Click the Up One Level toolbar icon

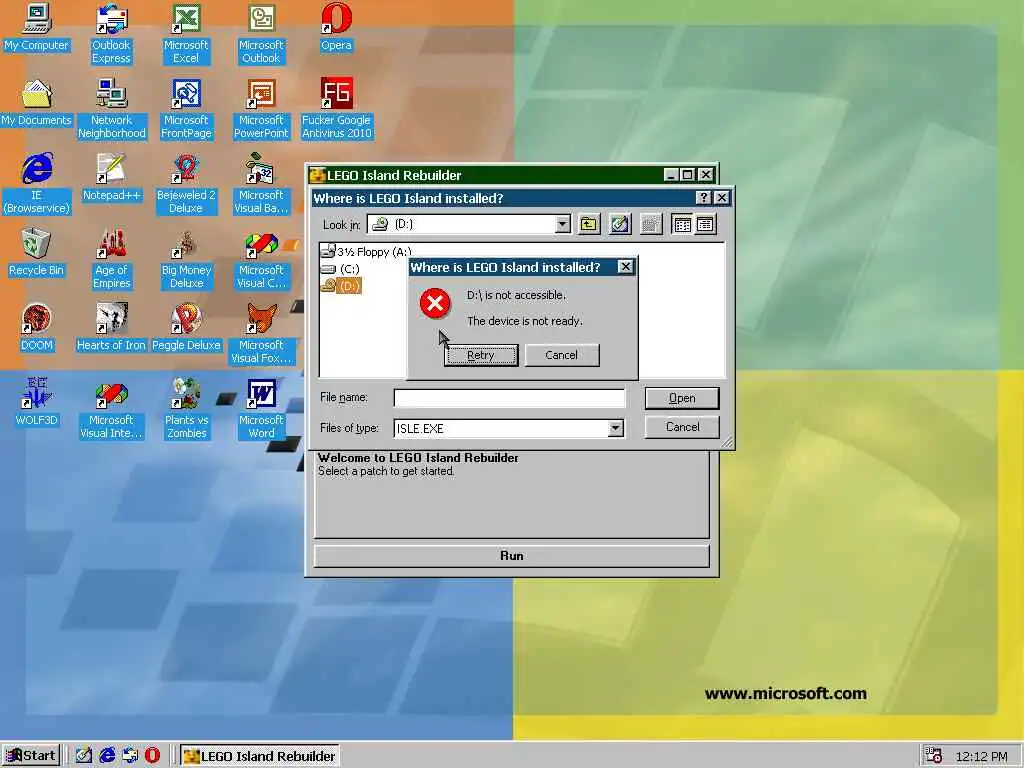589,225
